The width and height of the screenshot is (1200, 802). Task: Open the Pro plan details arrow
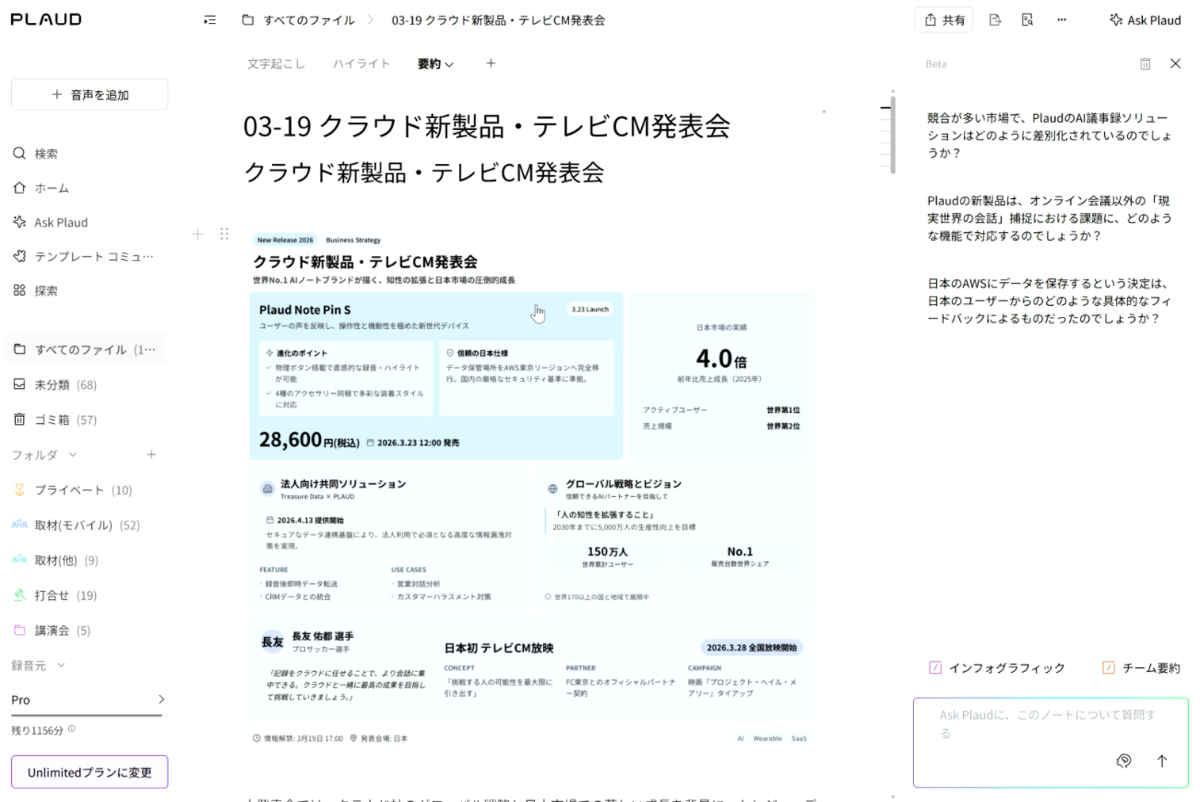(161, 700)
